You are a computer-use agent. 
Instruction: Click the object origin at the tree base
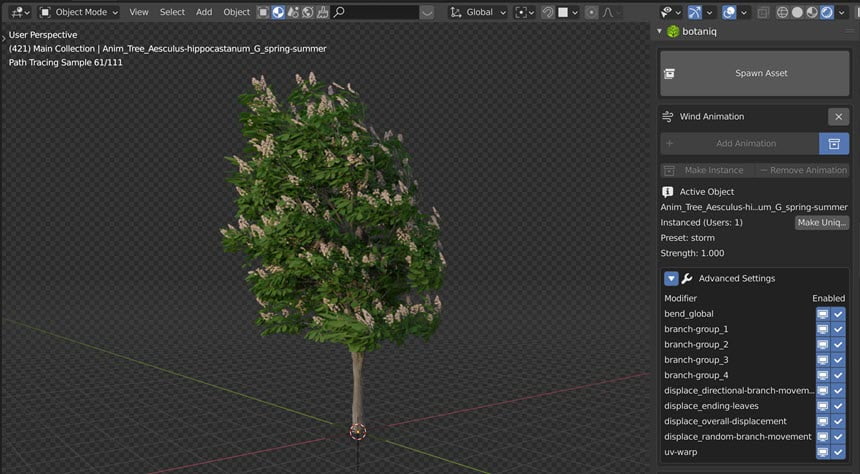coord(358,432)
